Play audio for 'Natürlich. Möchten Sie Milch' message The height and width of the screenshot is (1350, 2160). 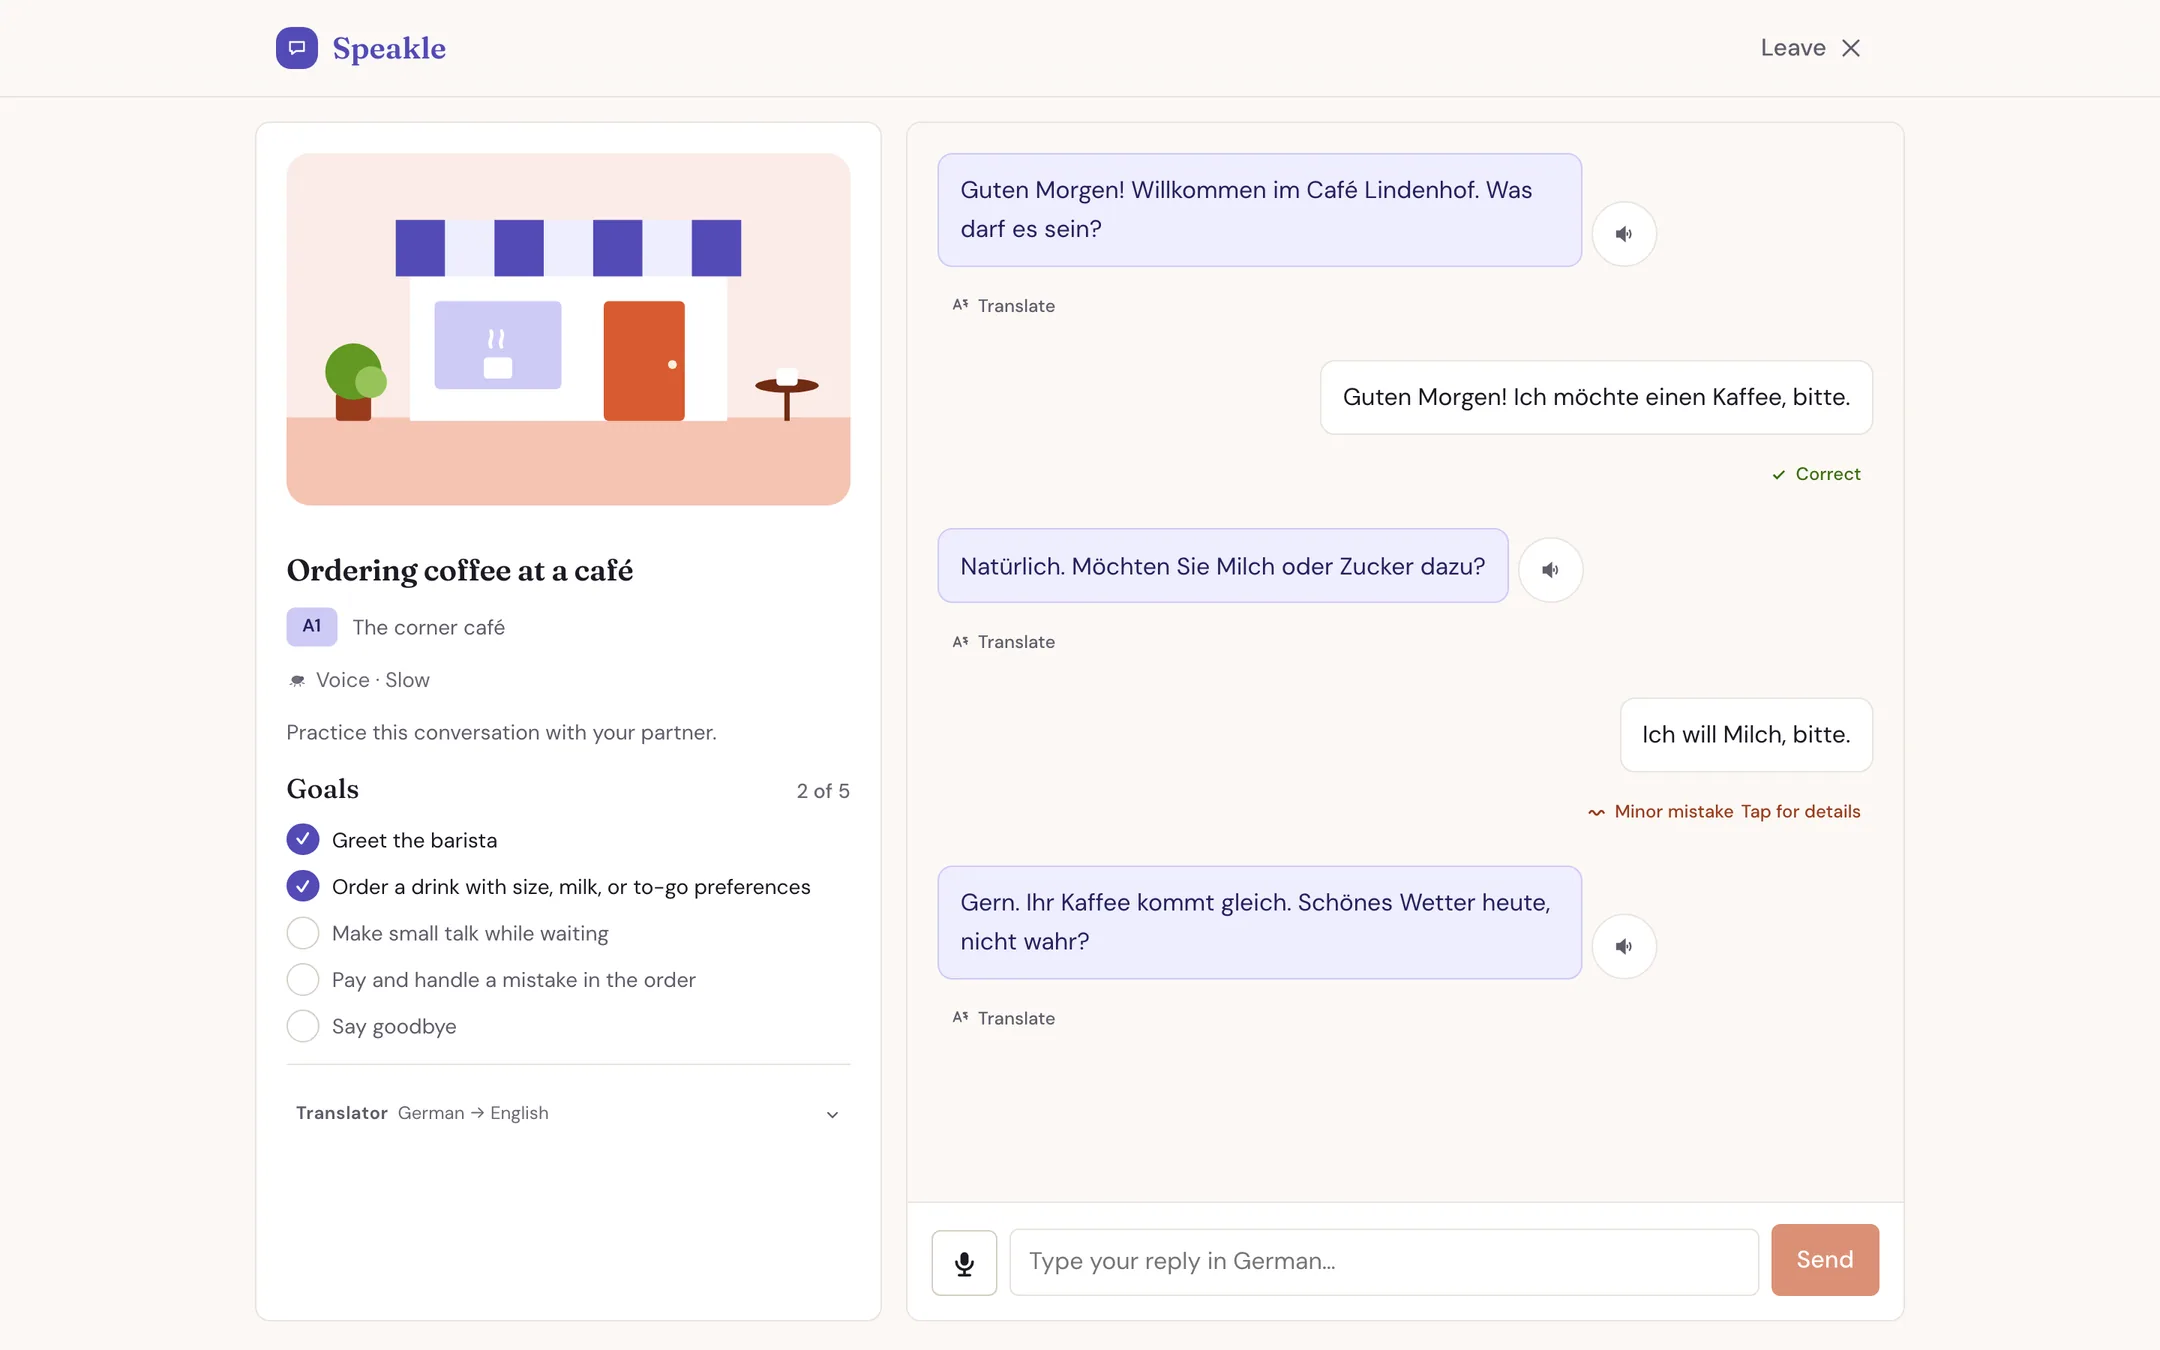coord(1550,570)
